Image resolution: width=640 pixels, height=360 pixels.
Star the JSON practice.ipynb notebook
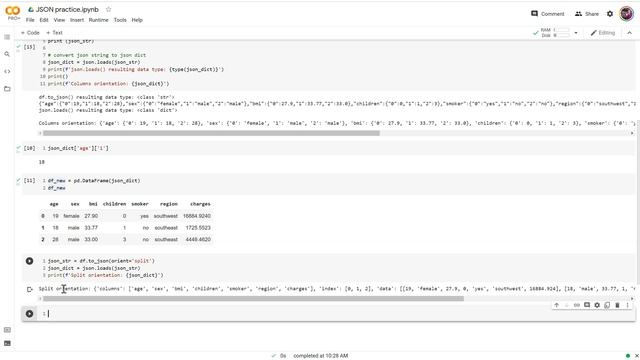(x=108, y=9)
